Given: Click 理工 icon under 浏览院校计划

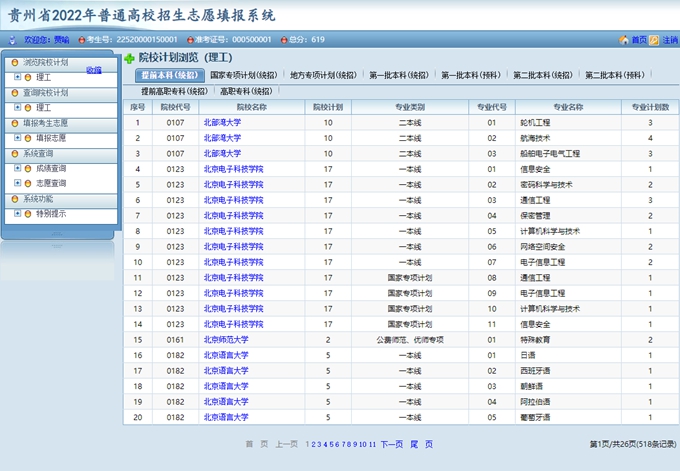Looking at the screenshot, I should coord(28,78).
